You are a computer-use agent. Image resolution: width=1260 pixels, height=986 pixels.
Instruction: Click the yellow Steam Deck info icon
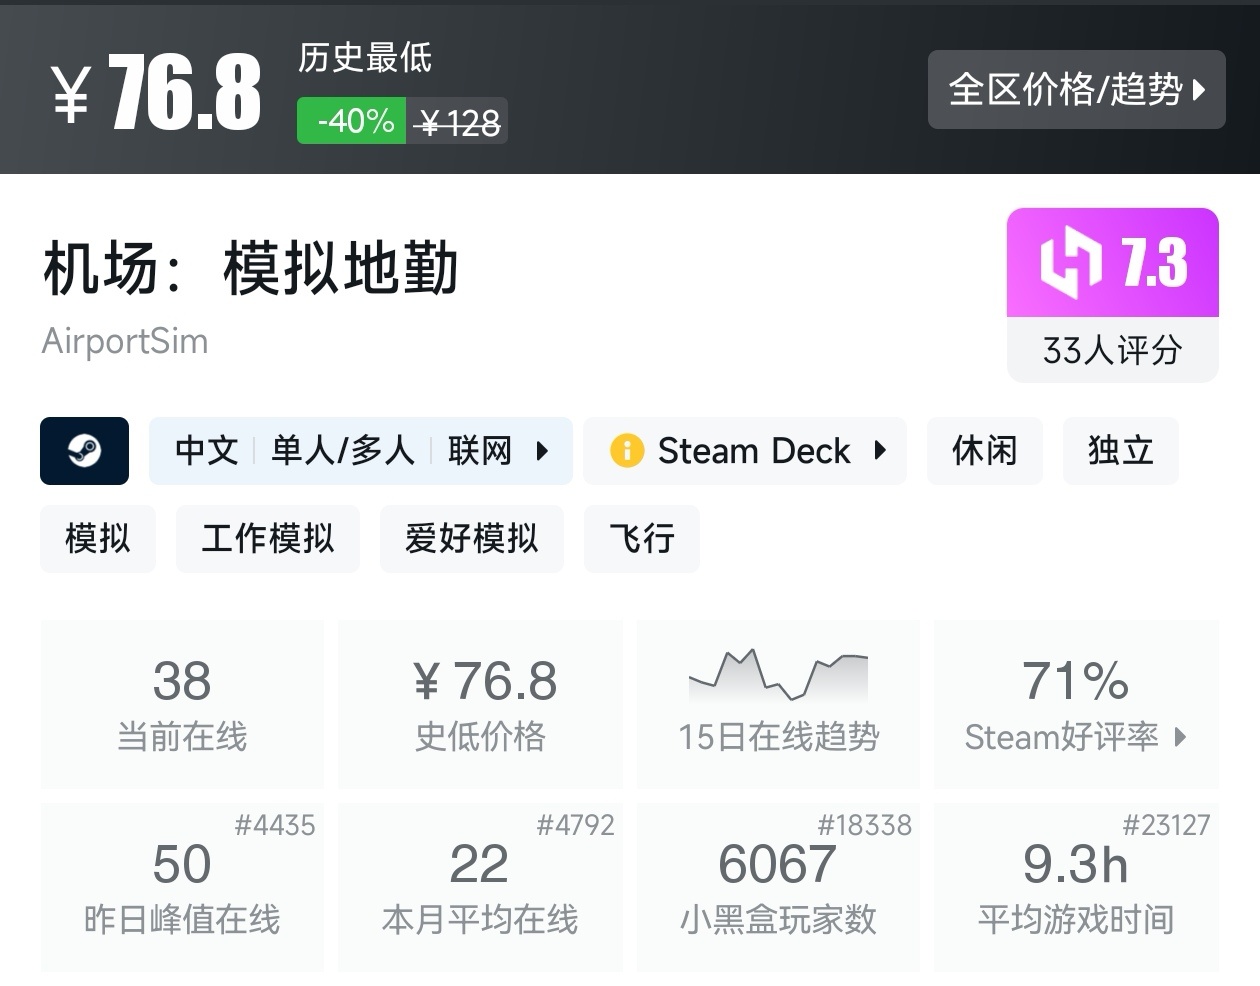pyautogui.click(x=627, y=451)
